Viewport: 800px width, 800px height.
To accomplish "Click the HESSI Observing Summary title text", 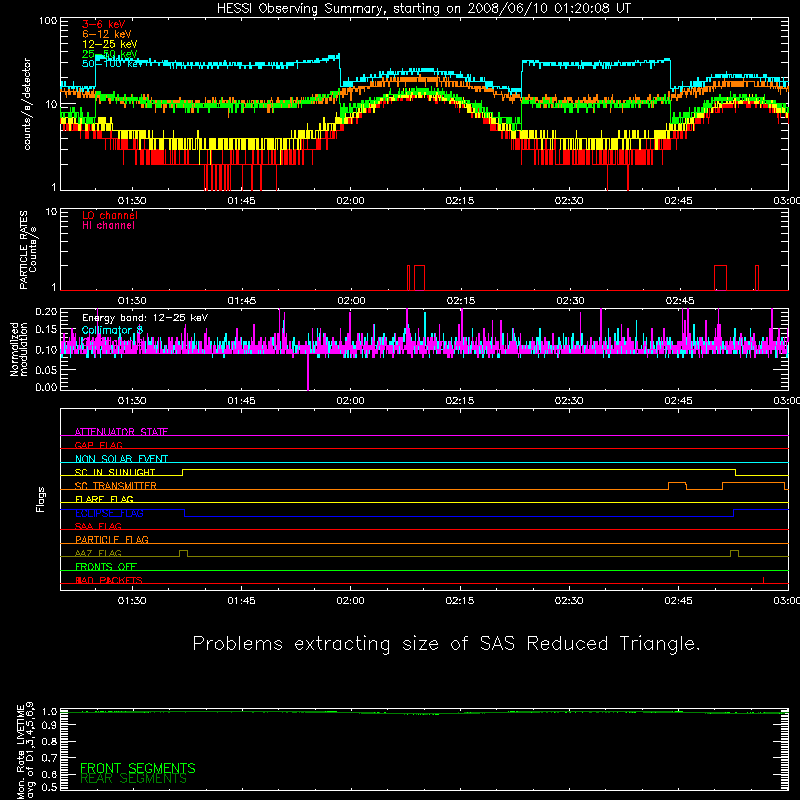I will pyautogui.click(x=423, y=9).
